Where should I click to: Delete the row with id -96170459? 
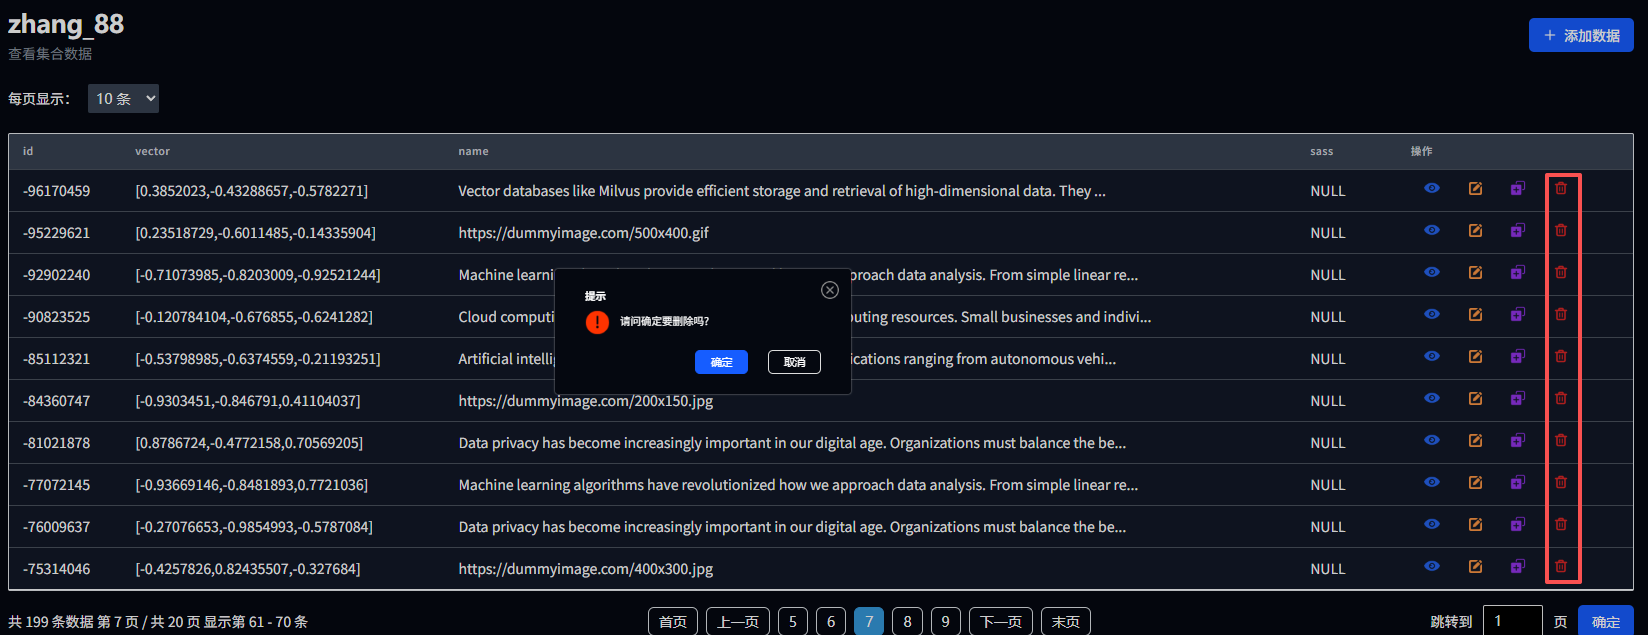point(1561,189)
